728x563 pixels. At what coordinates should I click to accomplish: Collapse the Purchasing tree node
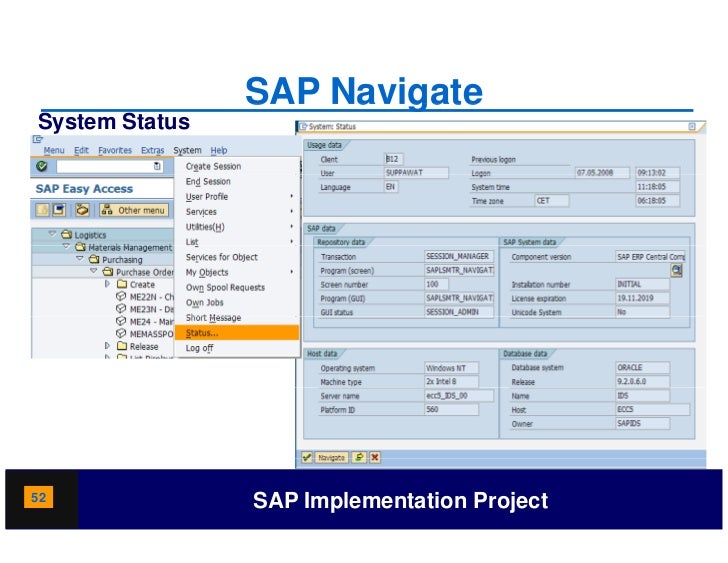(80, 259)
